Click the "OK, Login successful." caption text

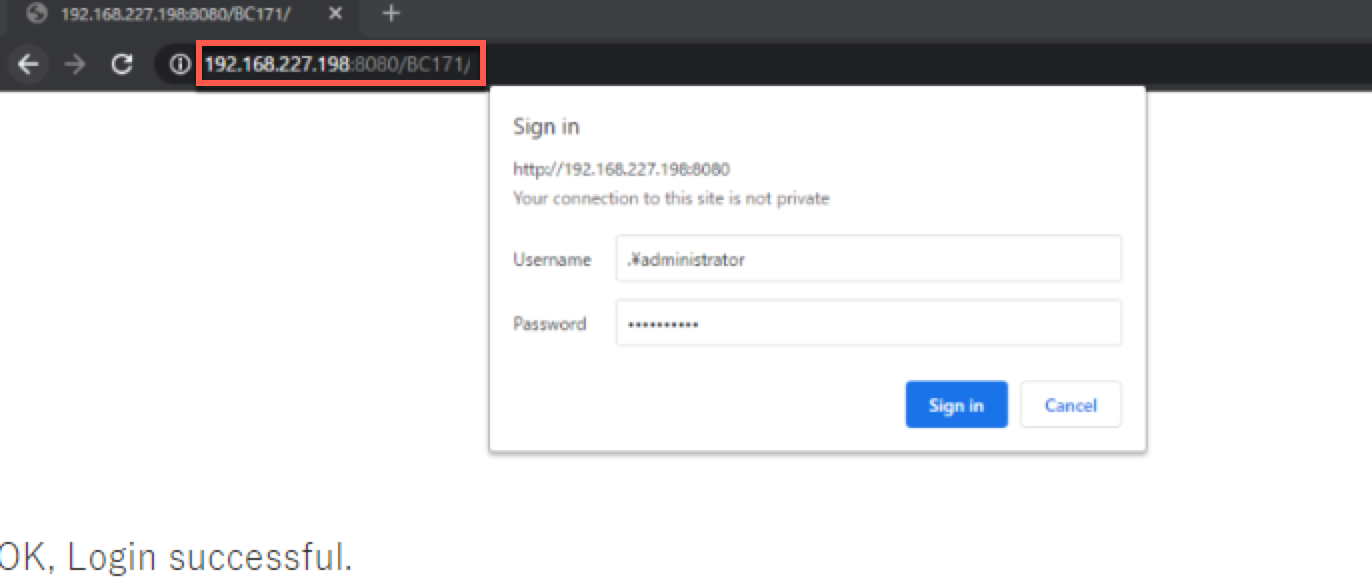click(175, 556)
